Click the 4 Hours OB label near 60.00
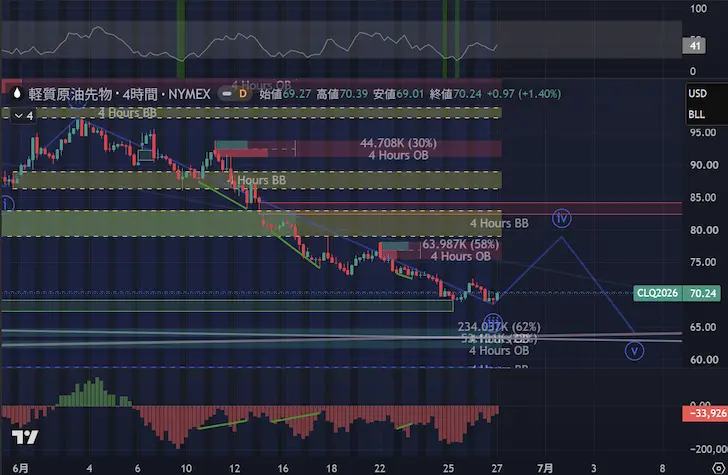728x475 pixels. [499, 351]
